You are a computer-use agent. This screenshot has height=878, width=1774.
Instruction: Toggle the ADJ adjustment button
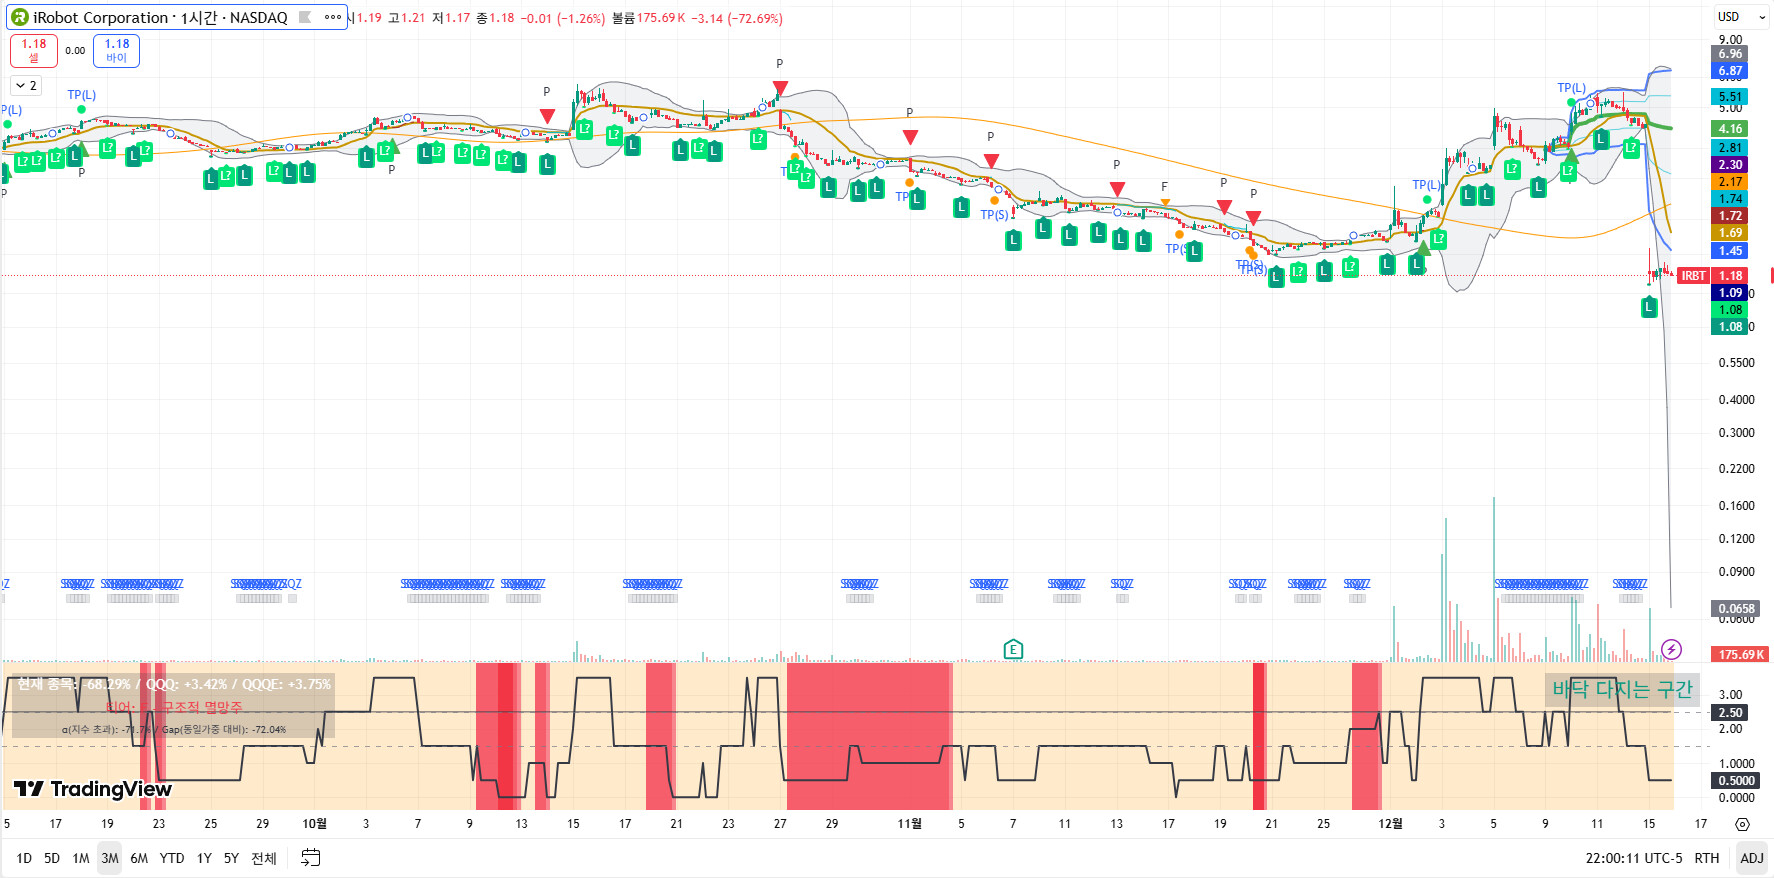pos(1752,858)
